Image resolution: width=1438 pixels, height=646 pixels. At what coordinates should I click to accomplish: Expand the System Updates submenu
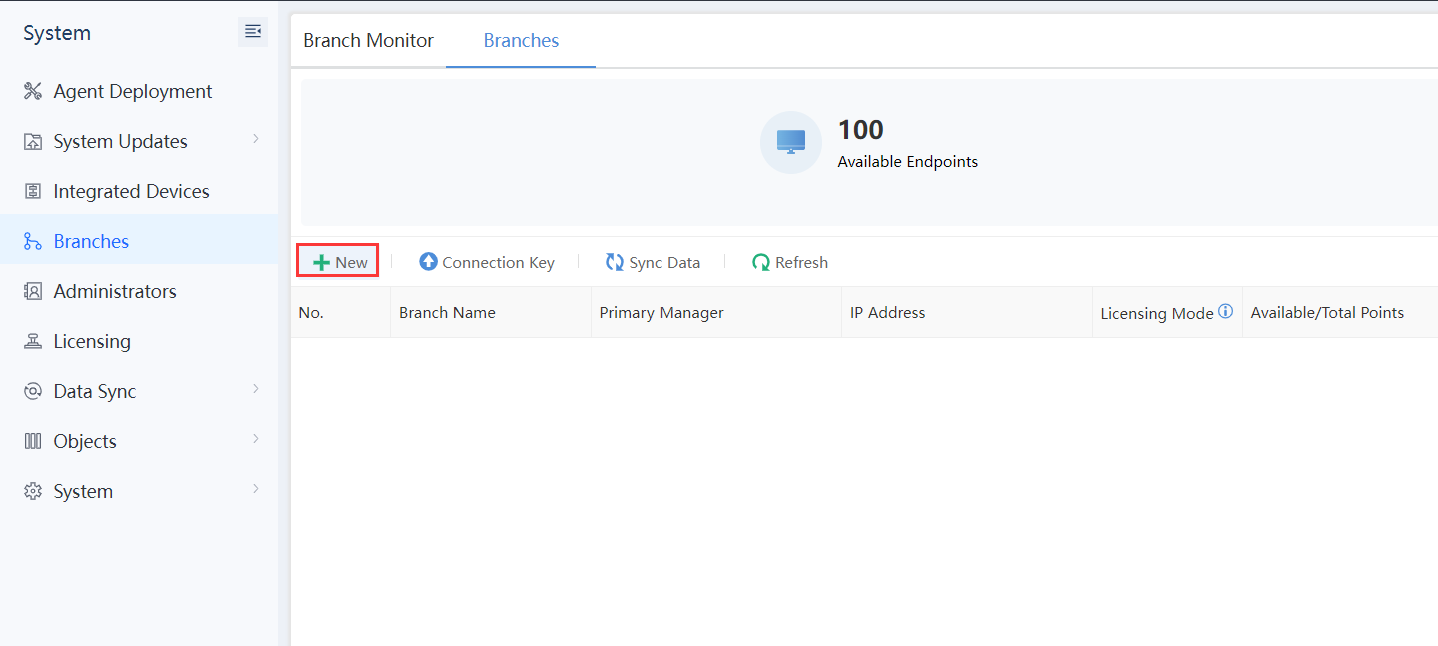(x=256, y=139)
